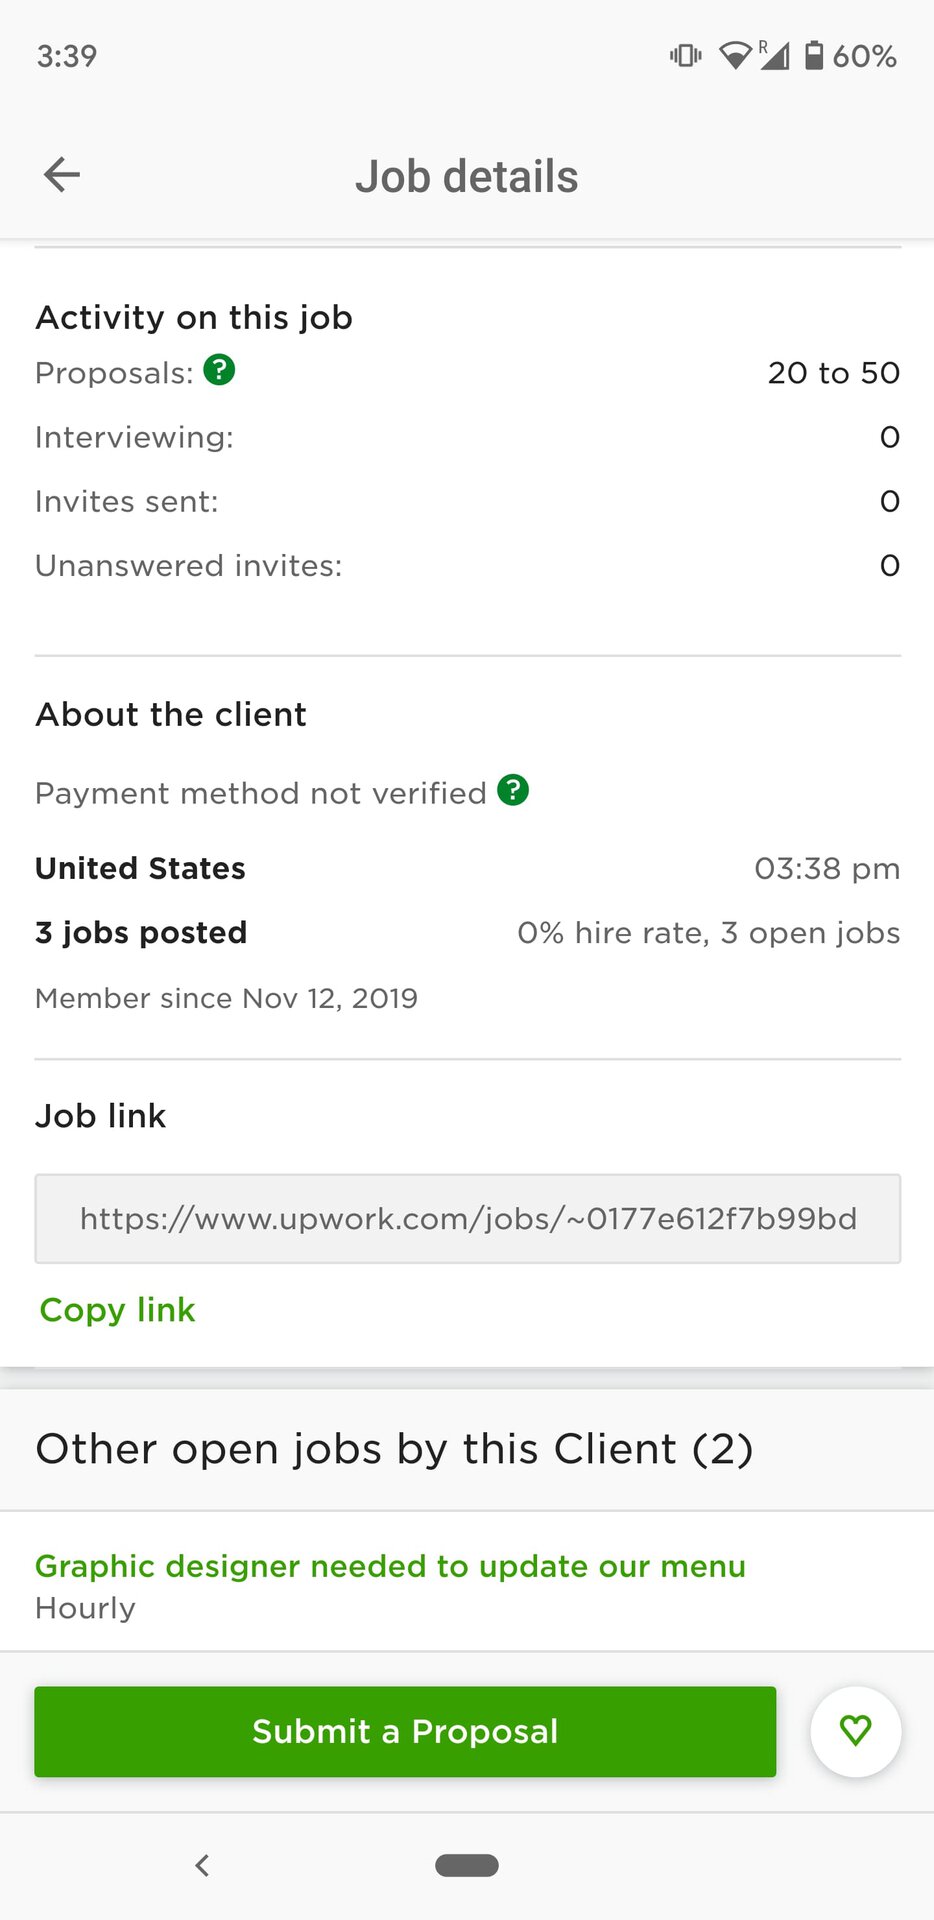Tap the 20 to 50 proposals value

tap(833, 372)
